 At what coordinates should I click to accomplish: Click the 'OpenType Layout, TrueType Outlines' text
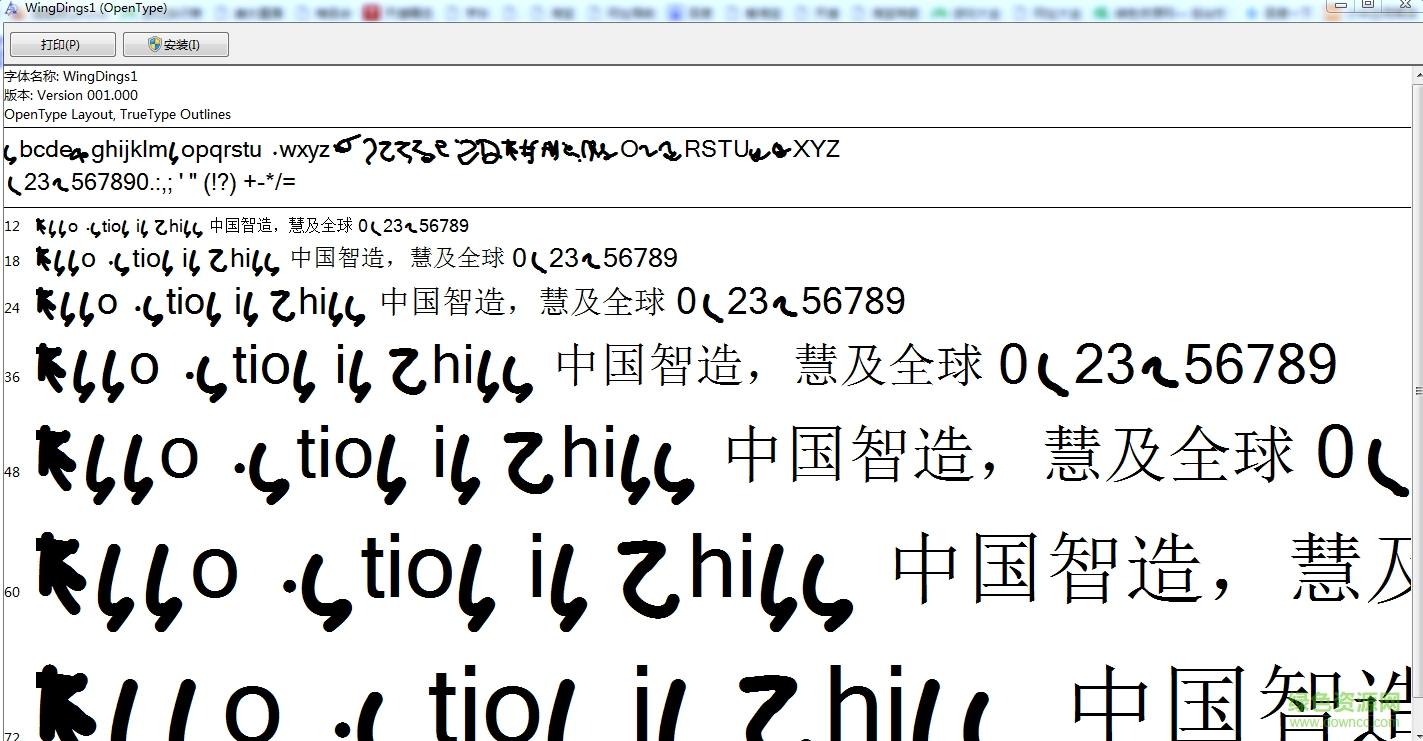click(x=117, y=114)
